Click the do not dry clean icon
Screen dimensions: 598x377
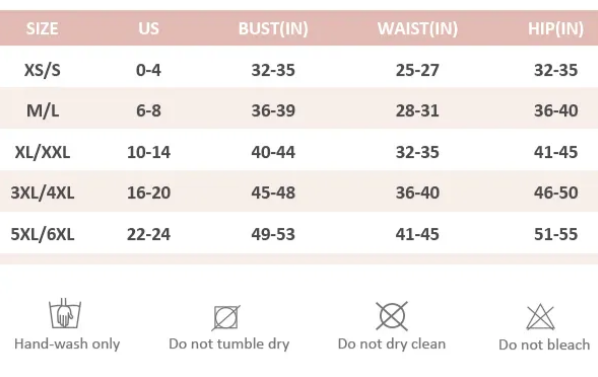[x=392, y=316]
